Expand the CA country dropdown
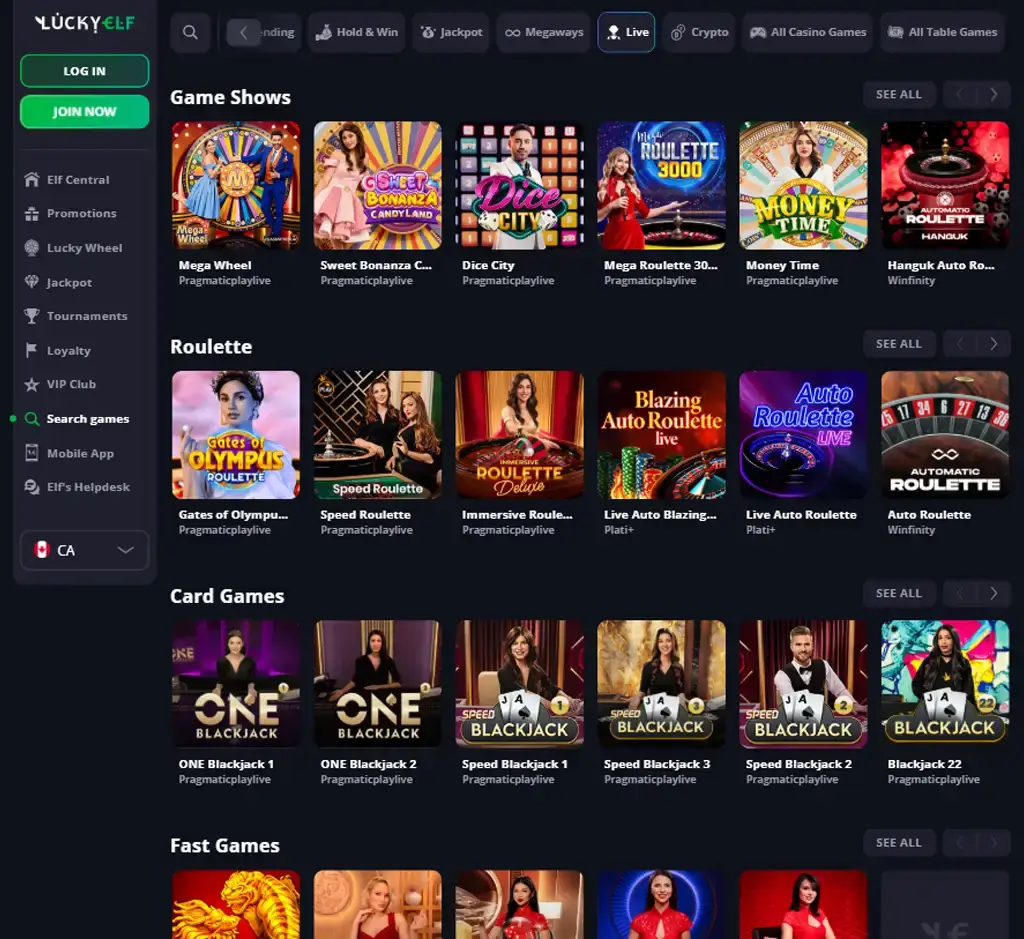Screen dimensions: 1024x939 (85, 550)
